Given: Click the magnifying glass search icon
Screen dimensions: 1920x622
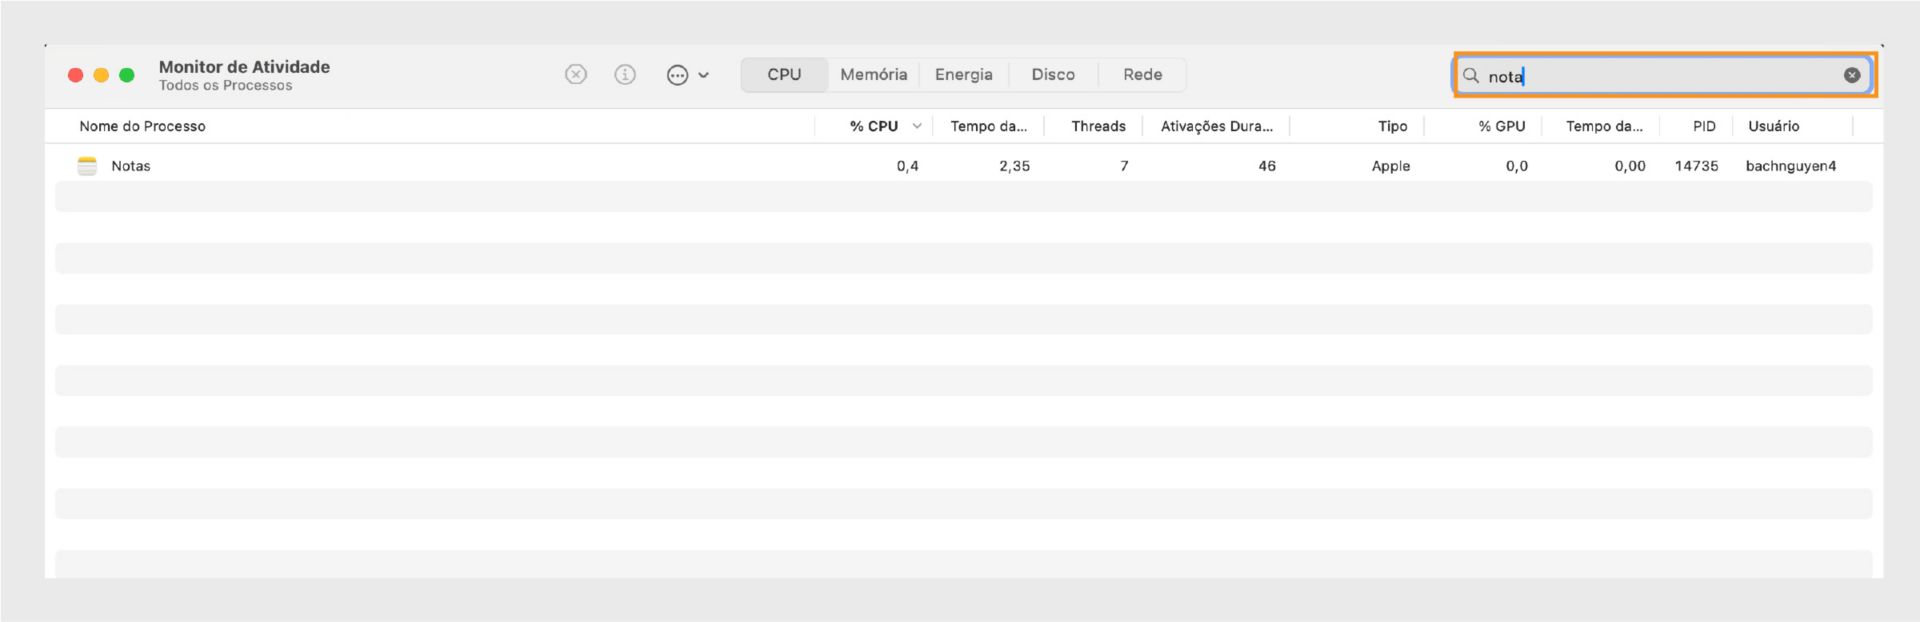Looking at the screenshot, I should 1471,75.
